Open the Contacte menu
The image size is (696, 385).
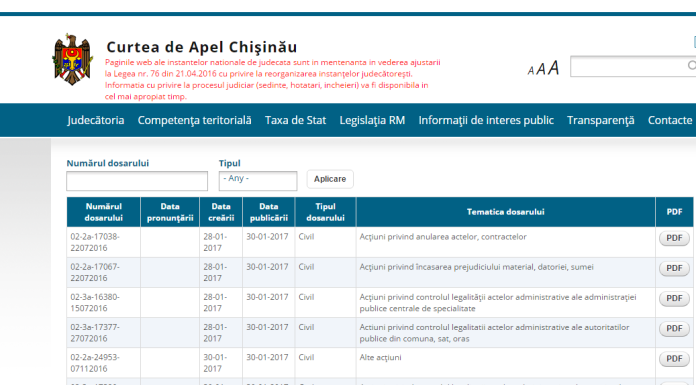[670, 120]
